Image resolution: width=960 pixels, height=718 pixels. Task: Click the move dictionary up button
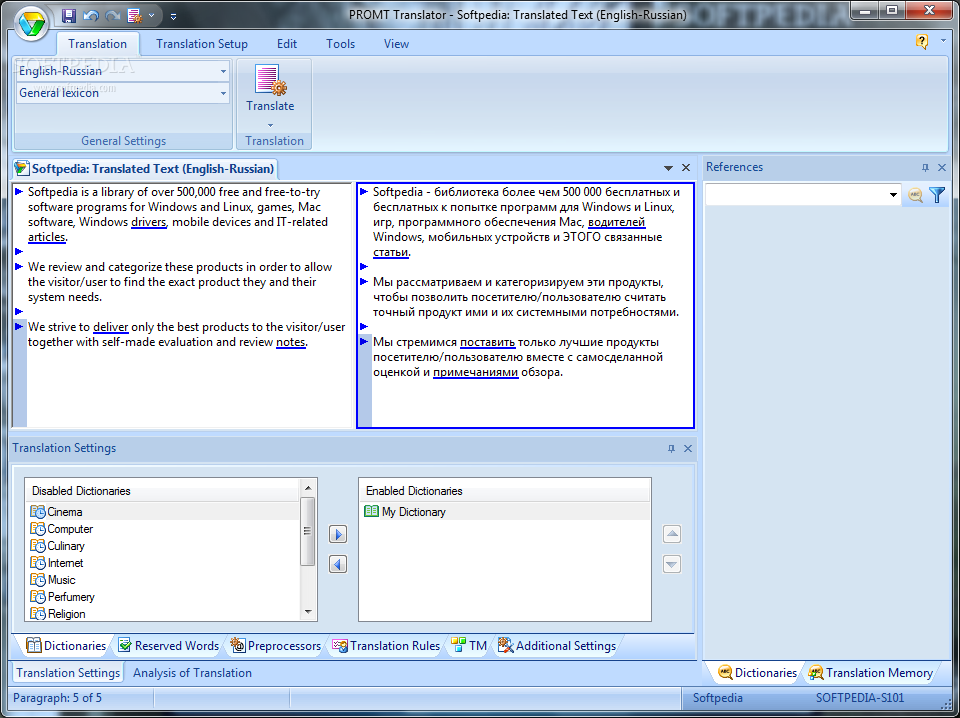click(672, 534)
